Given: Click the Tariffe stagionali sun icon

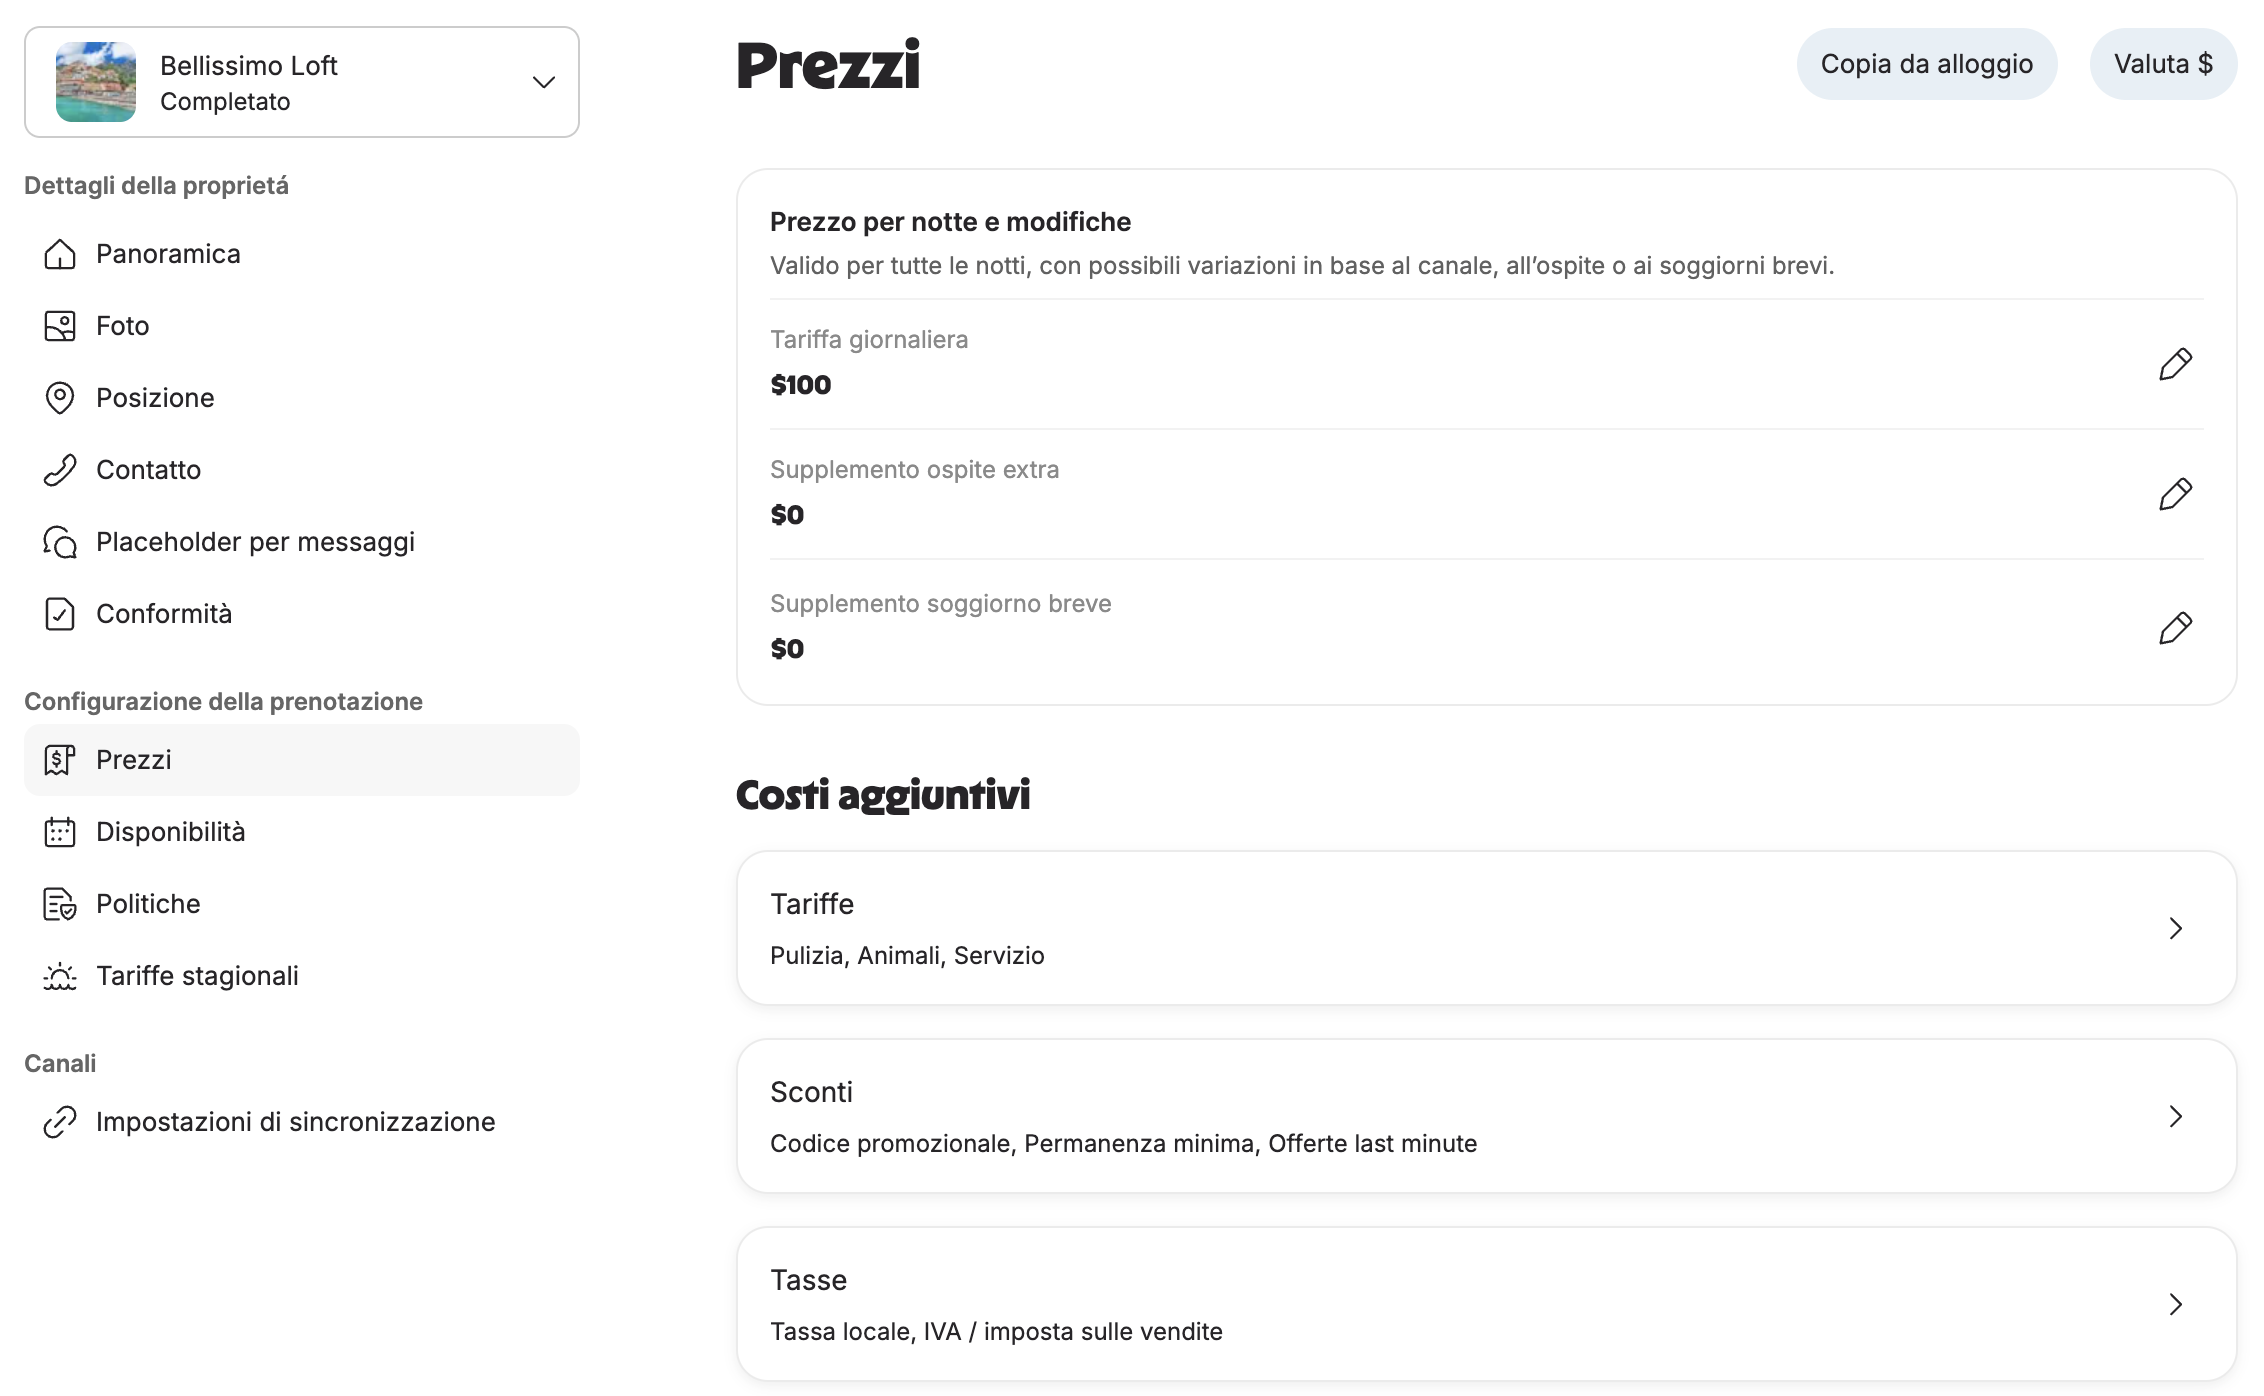Looking at the screenshot, I should [x=60, y=976].
